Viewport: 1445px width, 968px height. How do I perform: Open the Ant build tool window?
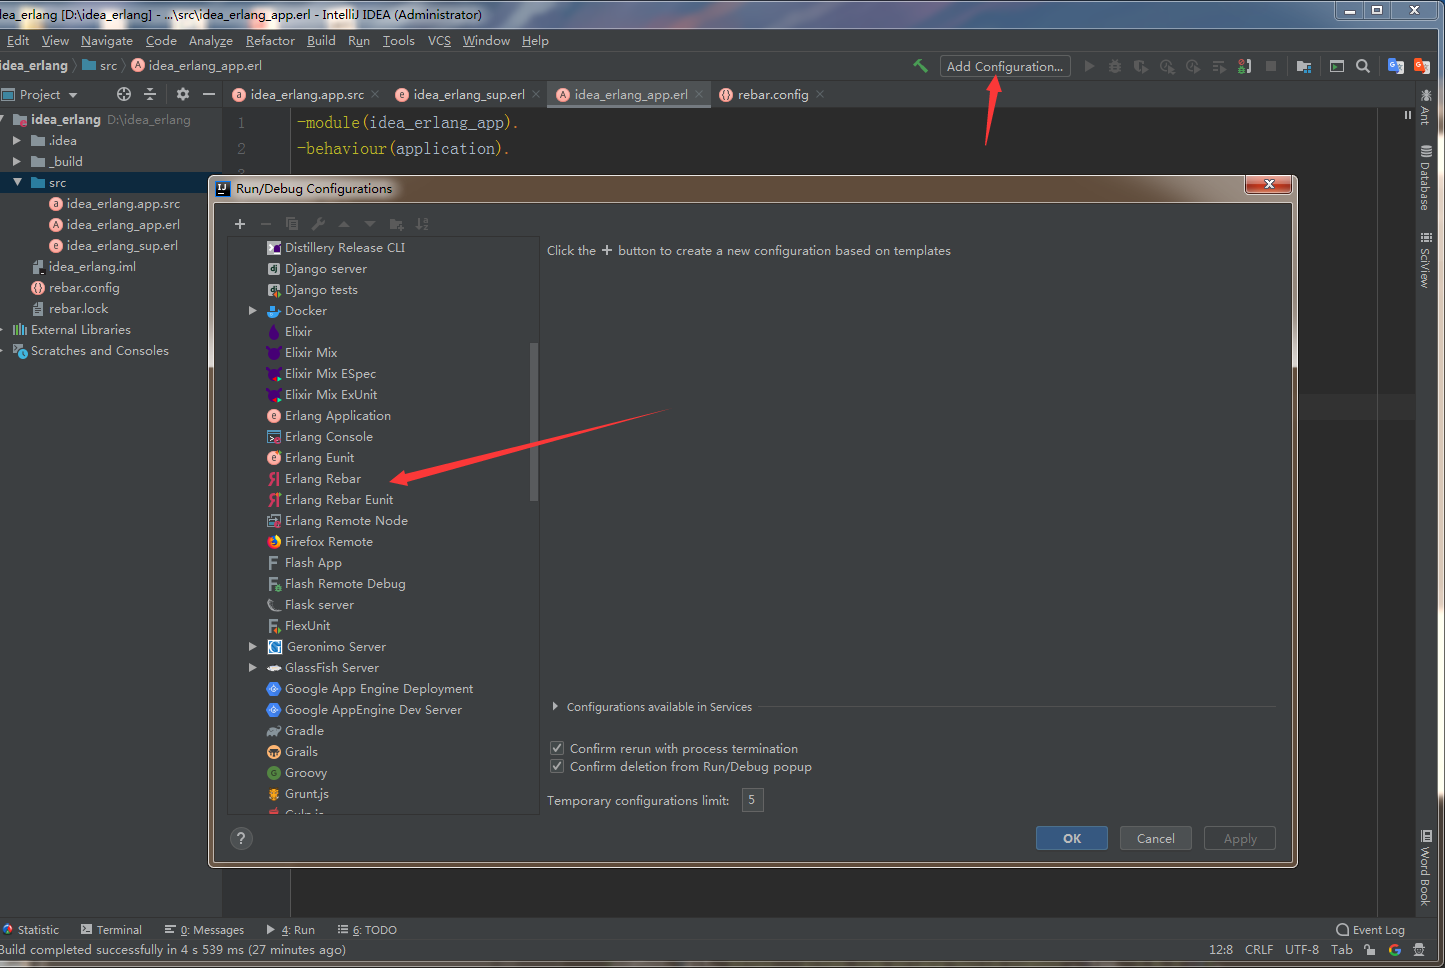point(1424,118)
